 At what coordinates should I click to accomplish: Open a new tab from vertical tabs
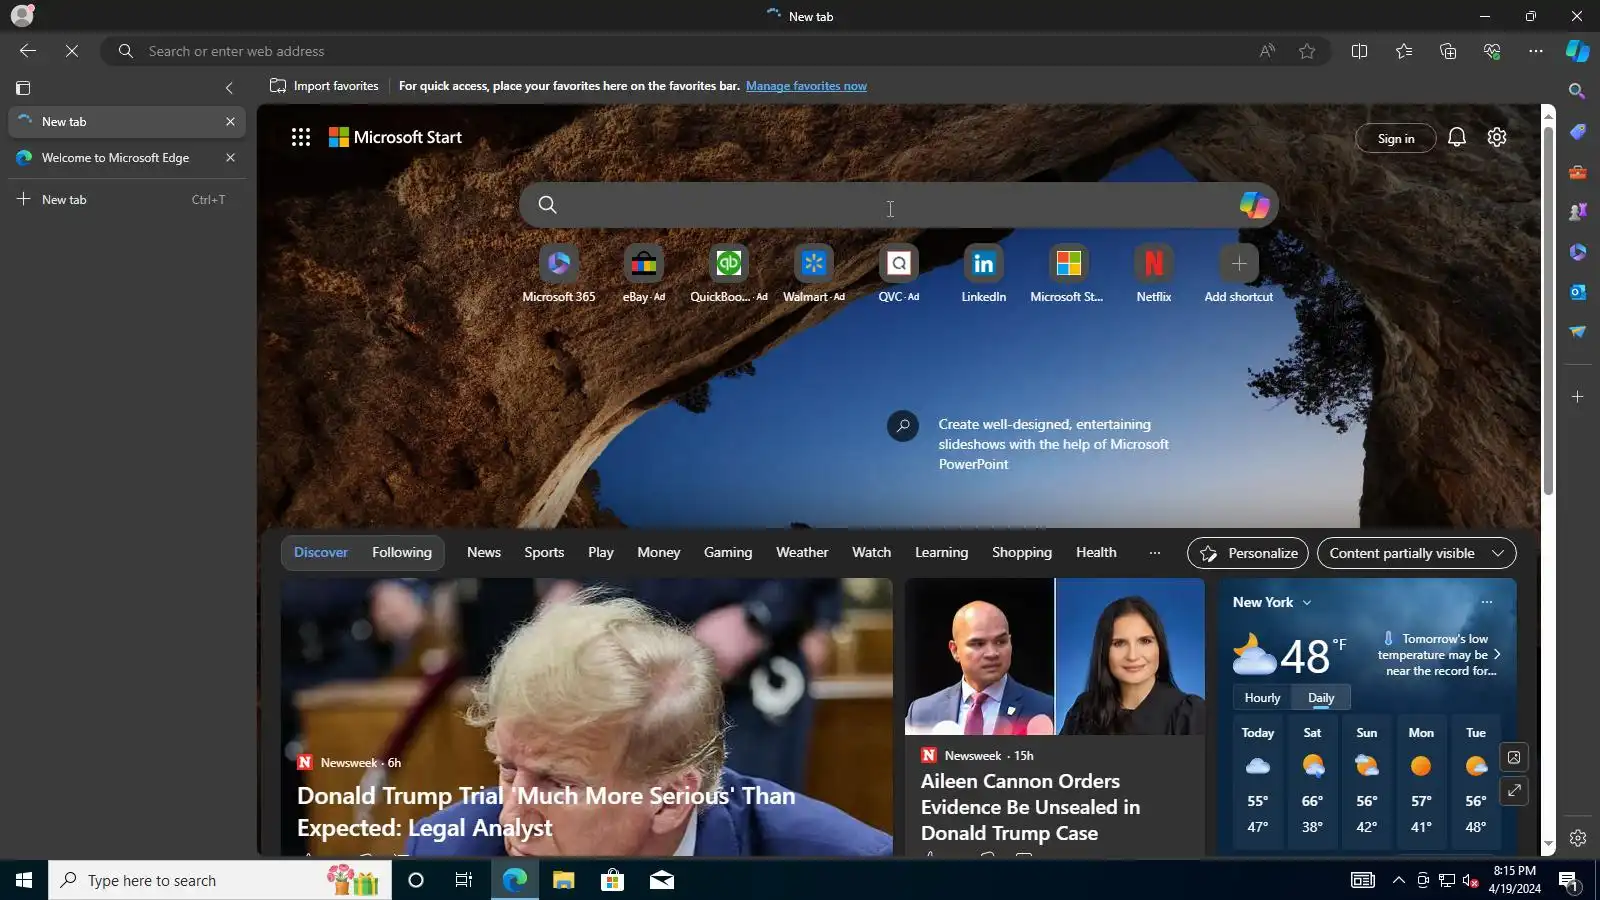pyautogui.click(x=126, y=200)
